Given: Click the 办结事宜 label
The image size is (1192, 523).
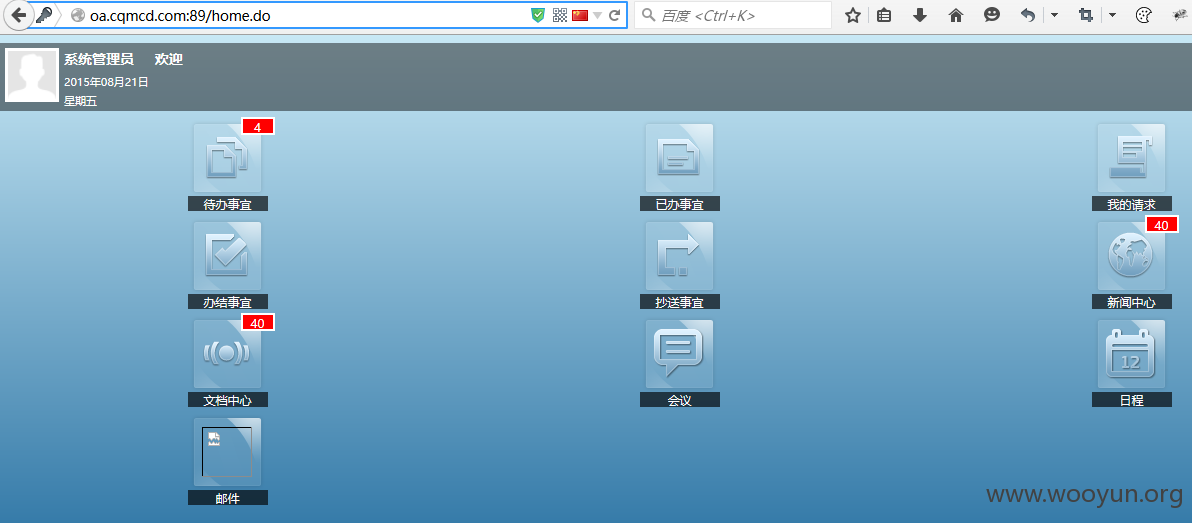Looking at the screenshot, I should (228, 302).
